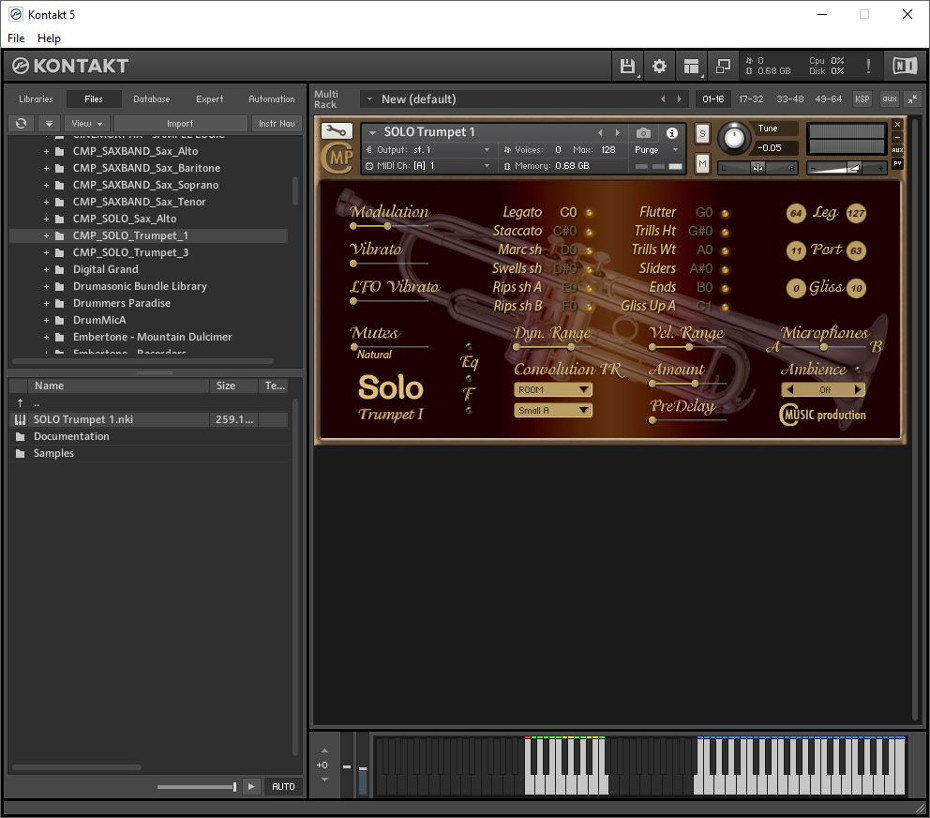Click the save/load disk icon in Kontakt header
930x818 pixels.
click(x=627, y=66)
